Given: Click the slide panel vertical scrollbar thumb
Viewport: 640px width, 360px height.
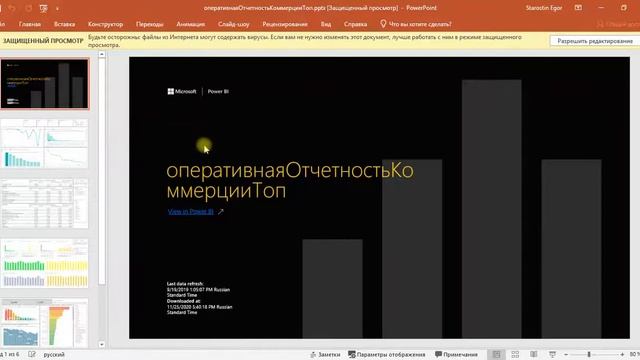Looking at the screenshot, I should tap(102, 171).
